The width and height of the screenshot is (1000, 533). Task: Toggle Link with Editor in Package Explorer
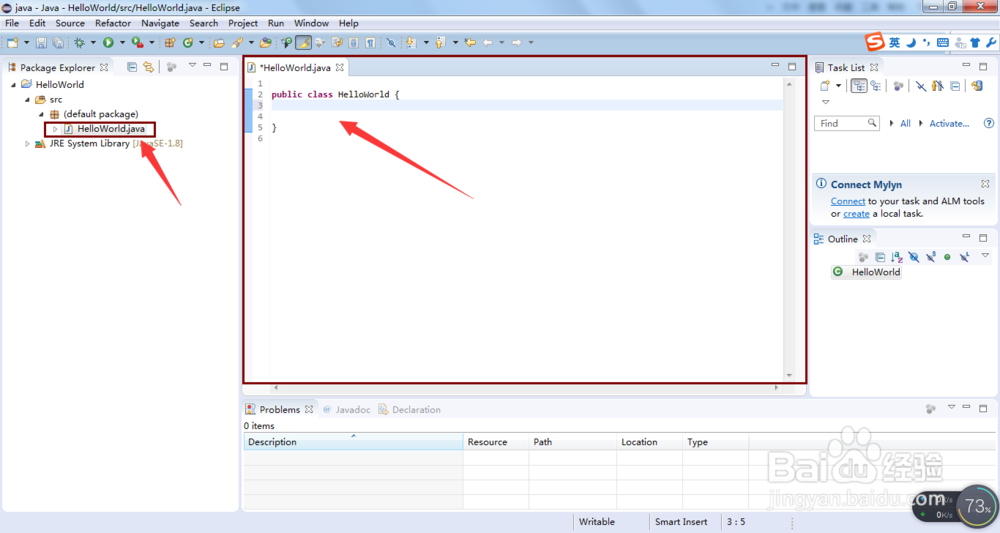click(x=149, y=67)
